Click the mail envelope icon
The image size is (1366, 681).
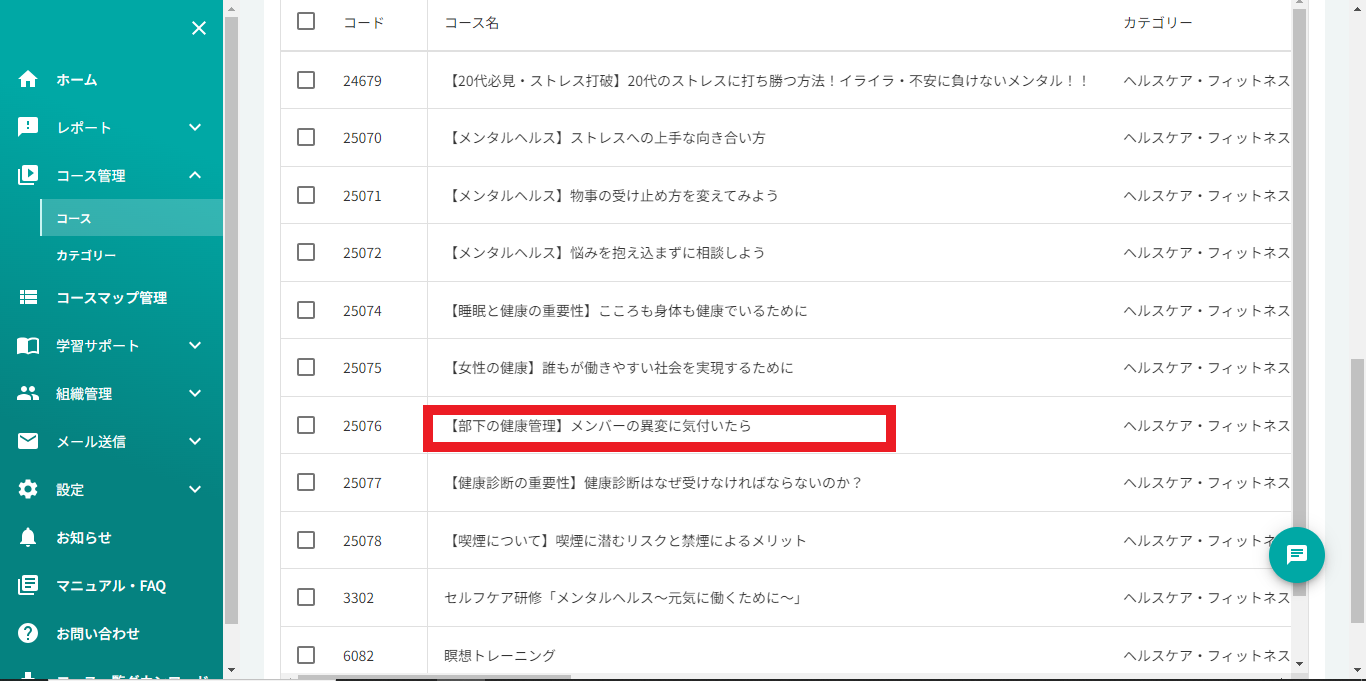(x=28, y=441)
